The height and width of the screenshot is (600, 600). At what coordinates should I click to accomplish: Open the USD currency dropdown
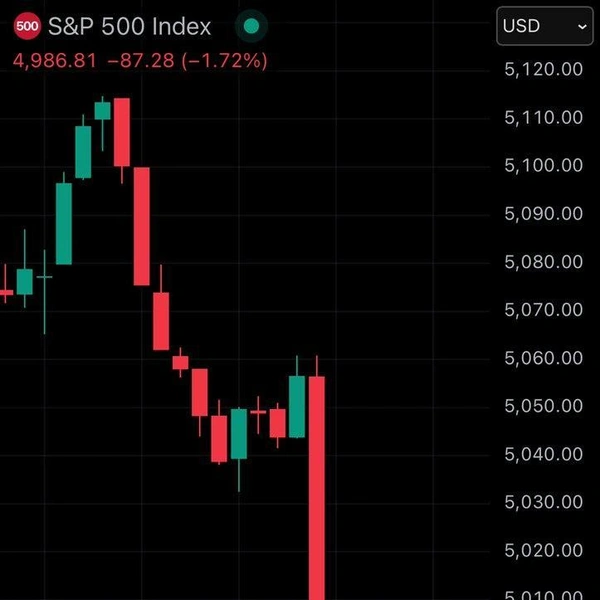(x=543, y=26)
